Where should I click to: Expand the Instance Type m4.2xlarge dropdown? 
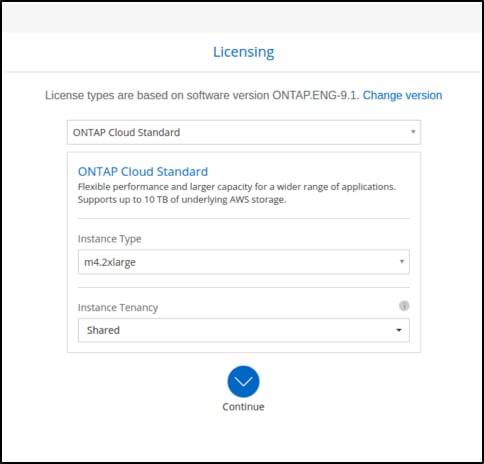(244, 262)
